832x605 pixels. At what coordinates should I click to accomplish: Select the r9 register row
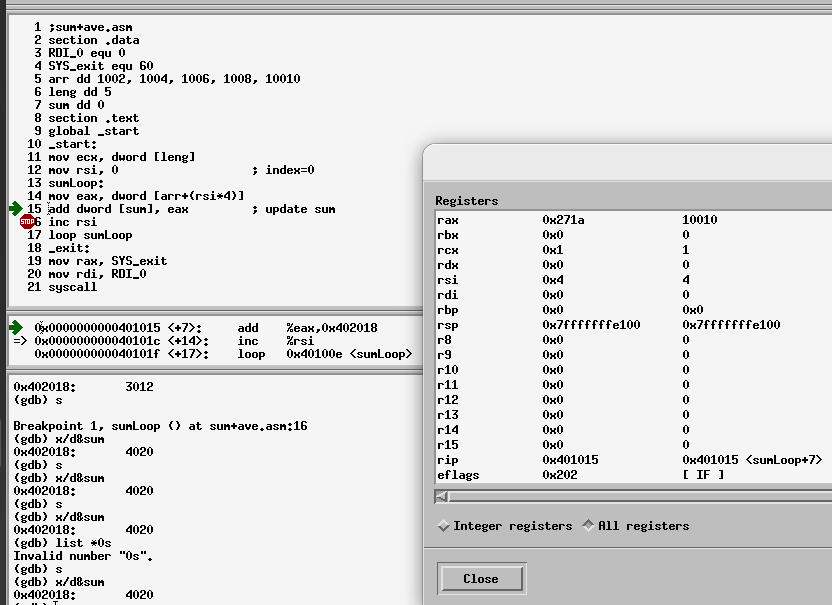pos(634,355)
